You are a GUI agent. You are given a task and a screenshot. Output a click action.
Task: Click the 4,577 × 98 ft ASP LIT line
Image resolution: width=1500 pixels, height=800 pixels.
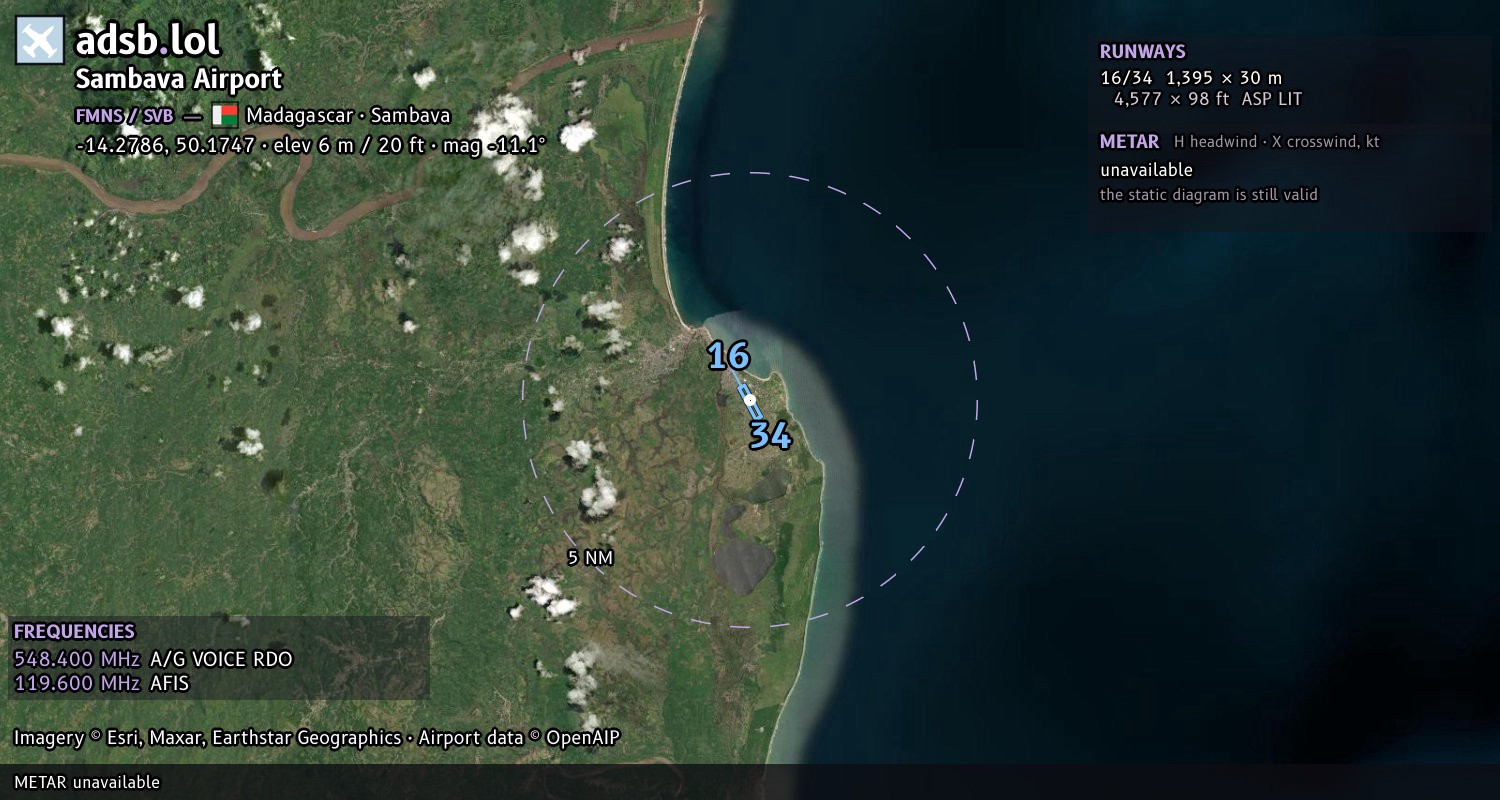(x=1208, y=99)
